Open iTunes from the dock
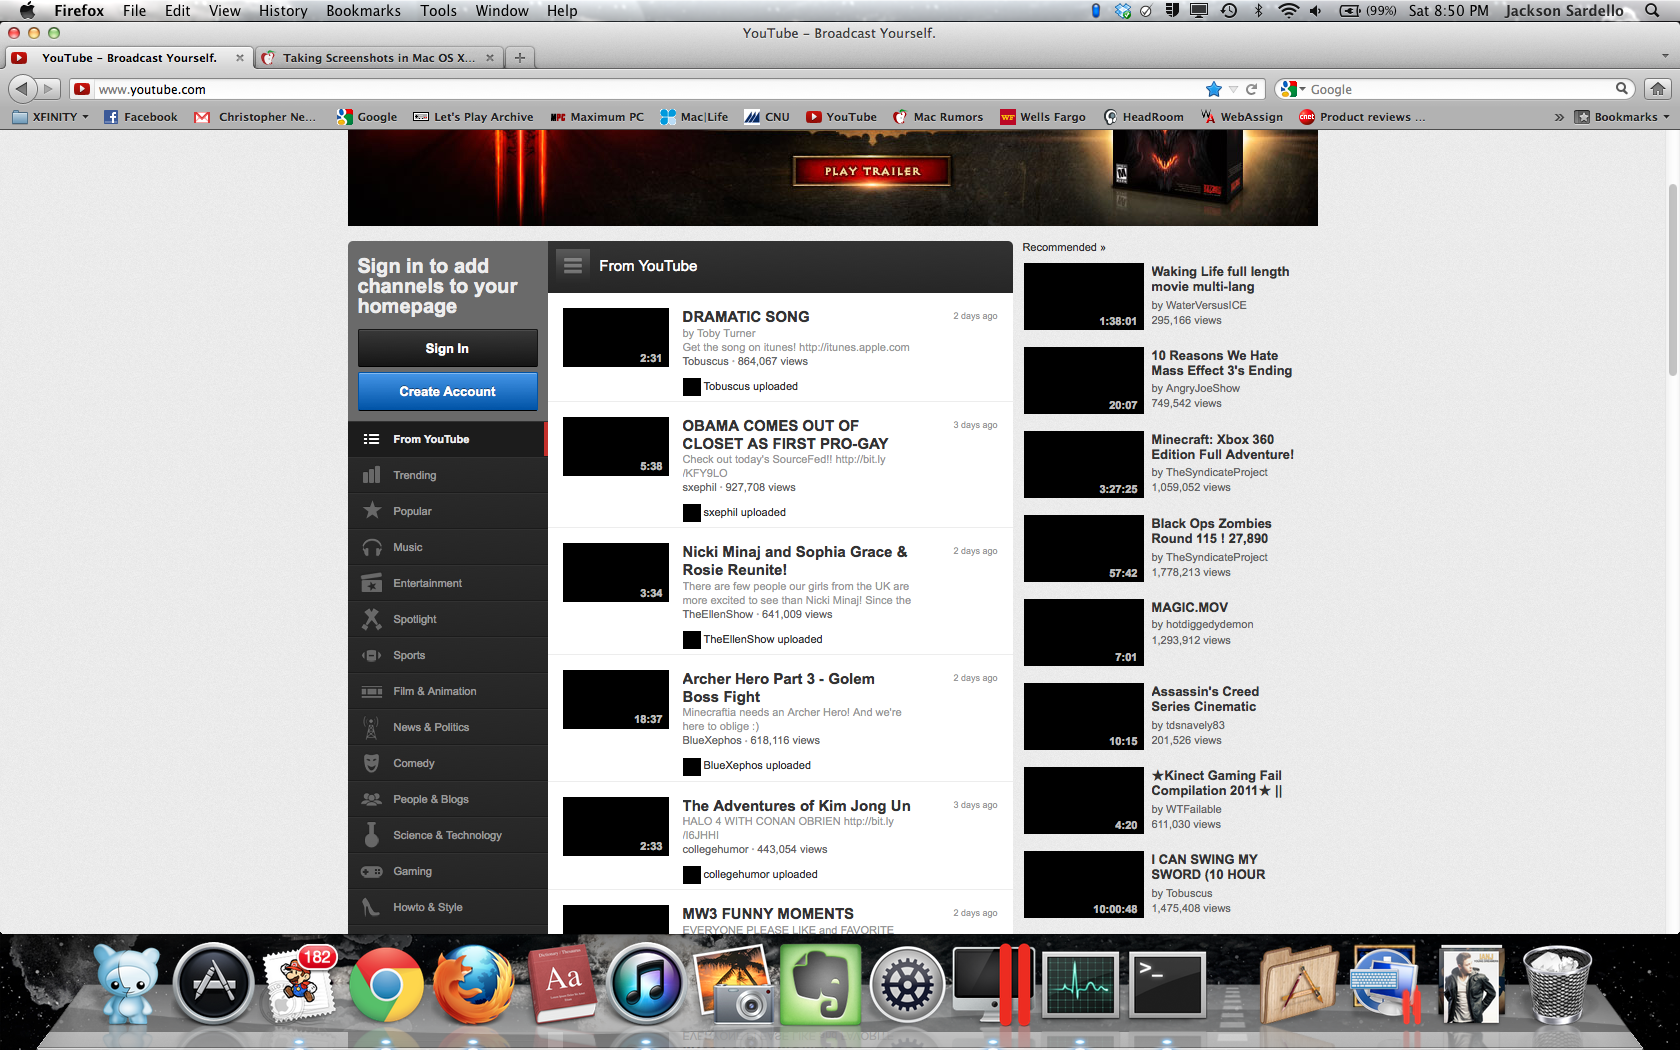This screenshot has width=1680, height=1050. tap(647, 985)
